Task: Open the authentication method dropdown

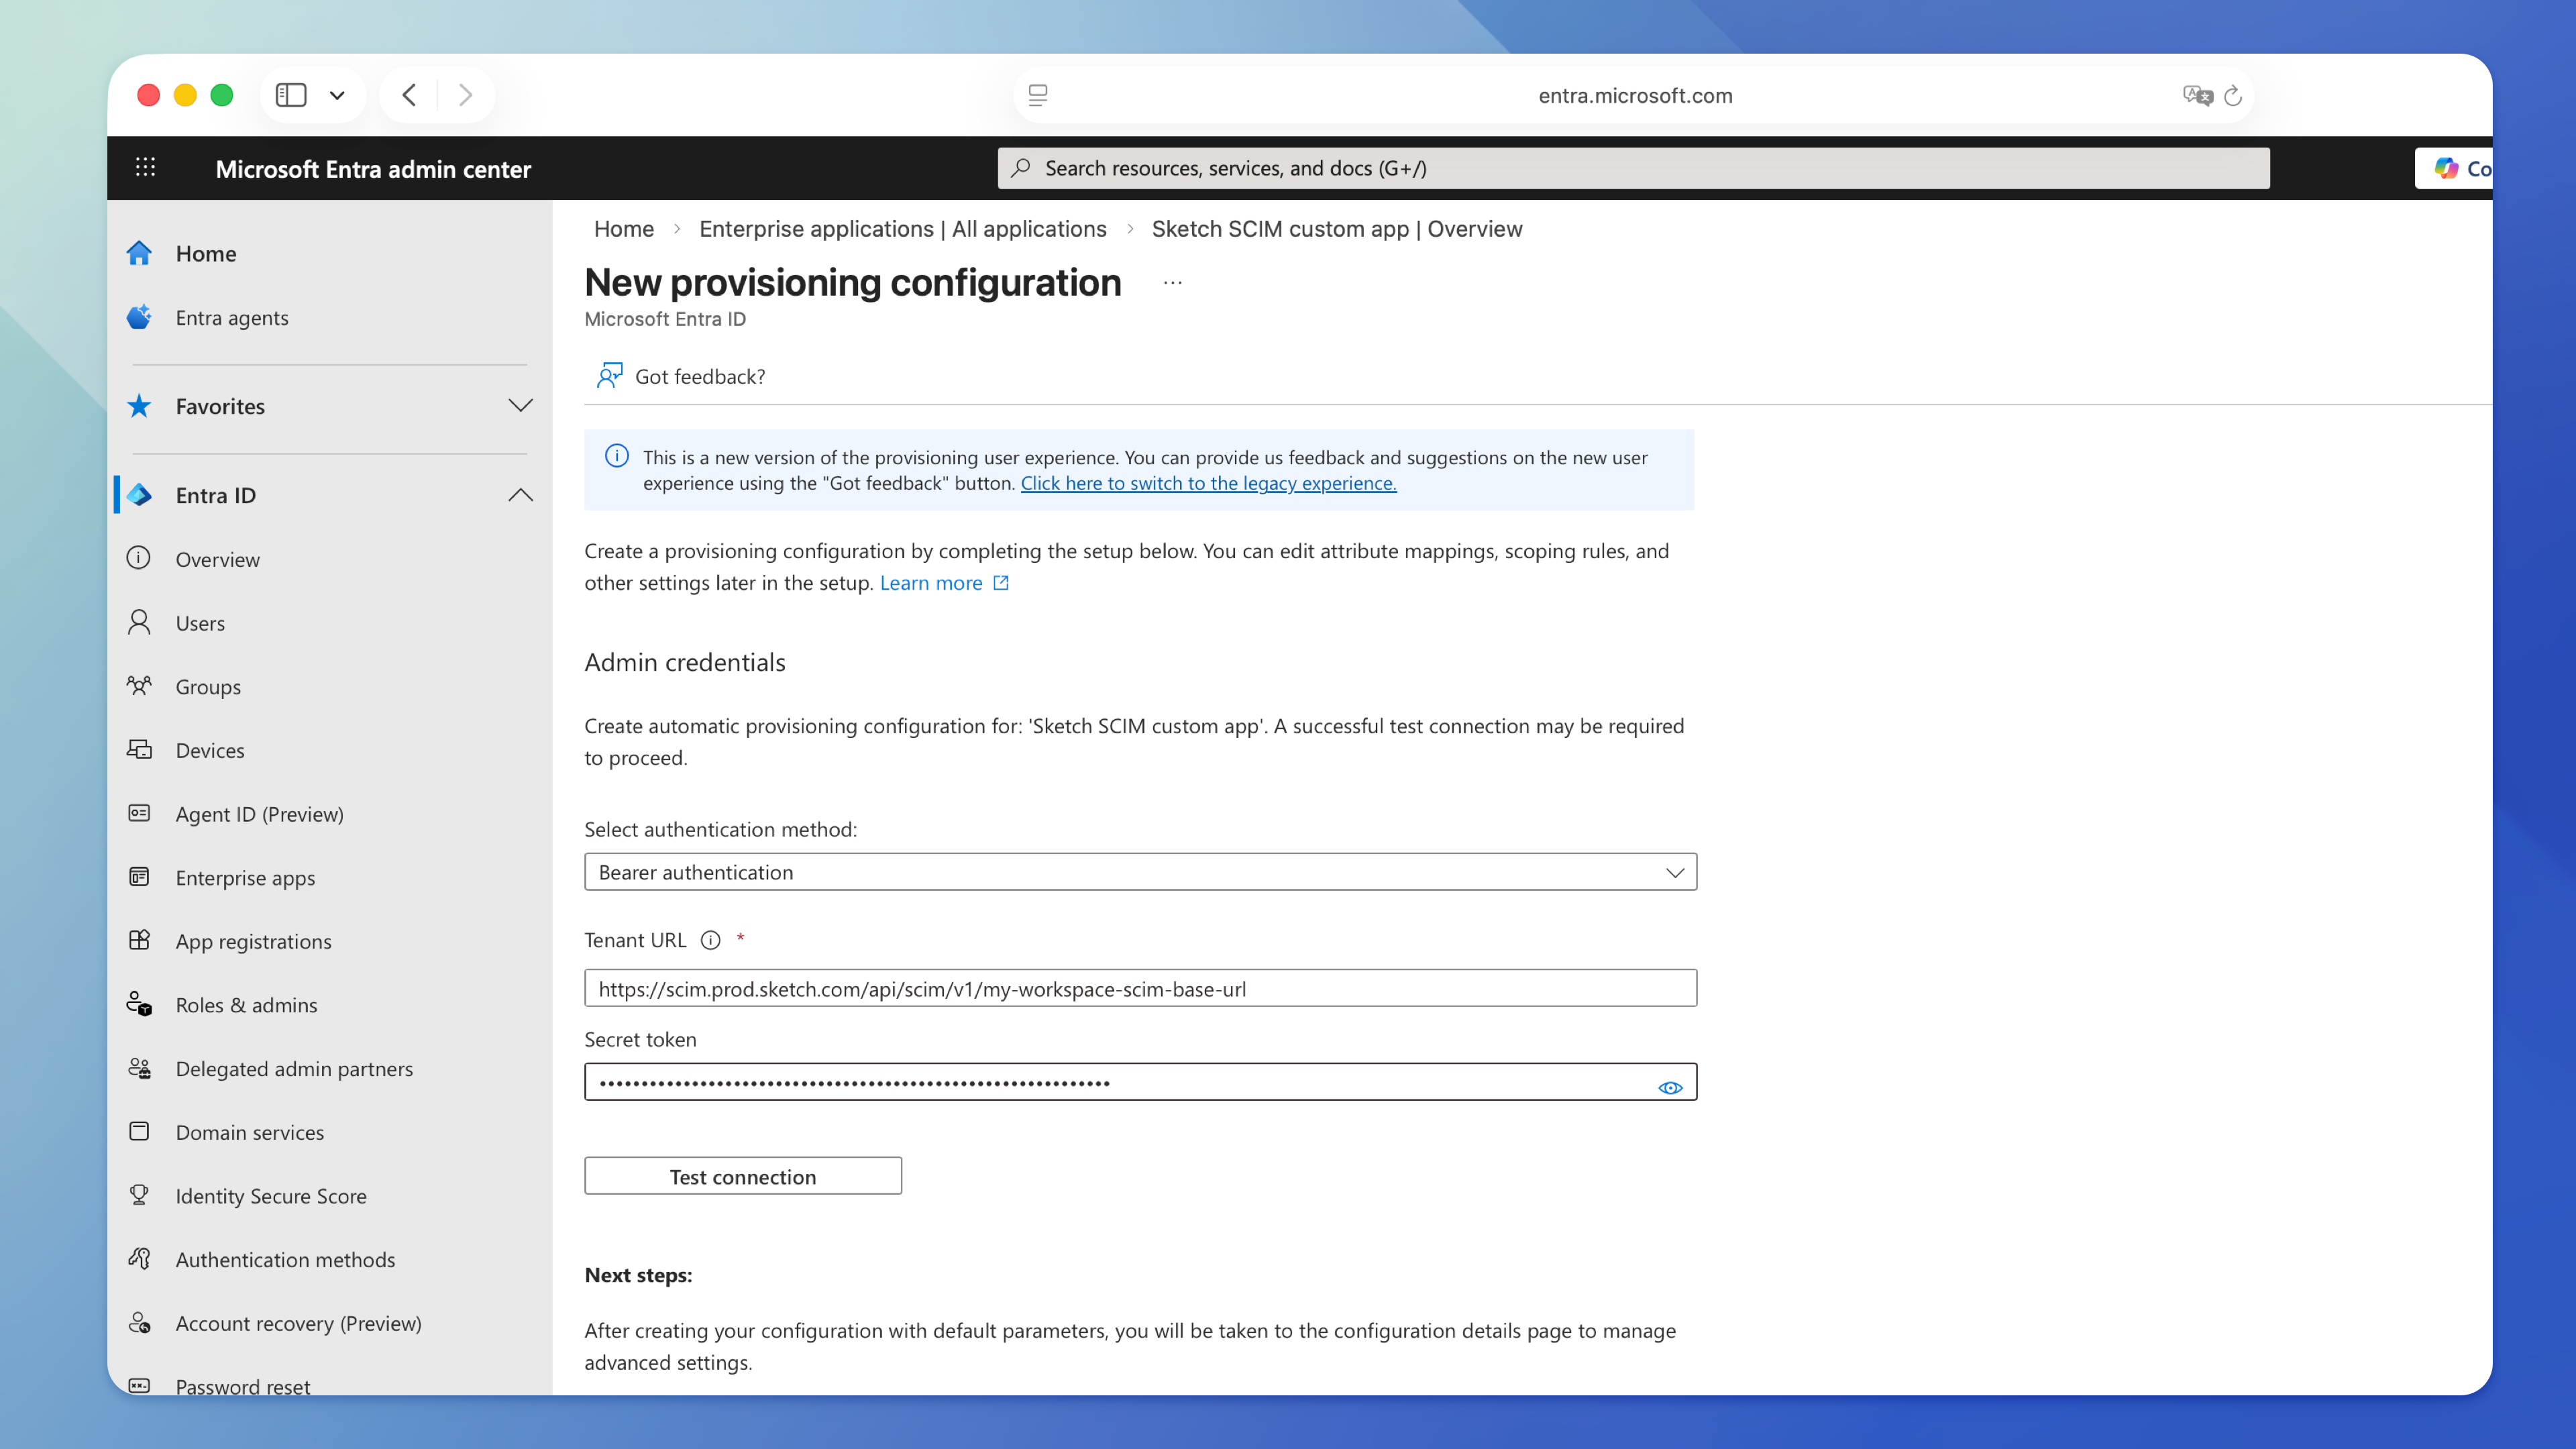Action: 1140,872
